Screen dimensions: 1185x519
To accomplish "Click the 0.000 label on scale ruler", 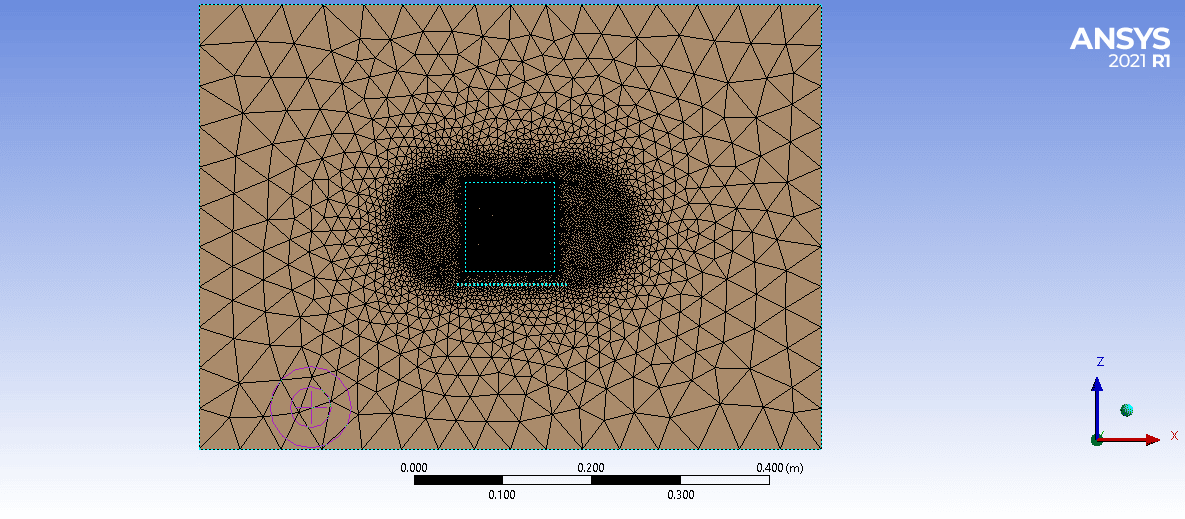I will click(x=414, y=468).
